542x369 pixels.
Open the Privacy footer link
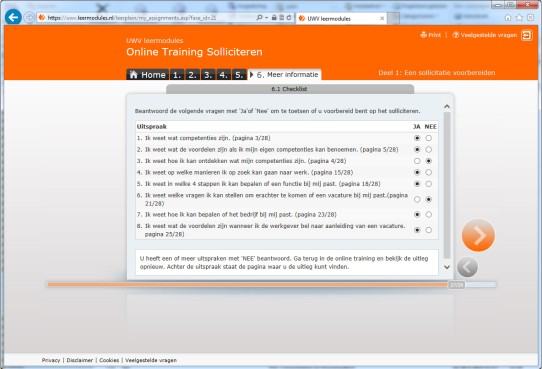pyautogui.click(x=51, y=360)
